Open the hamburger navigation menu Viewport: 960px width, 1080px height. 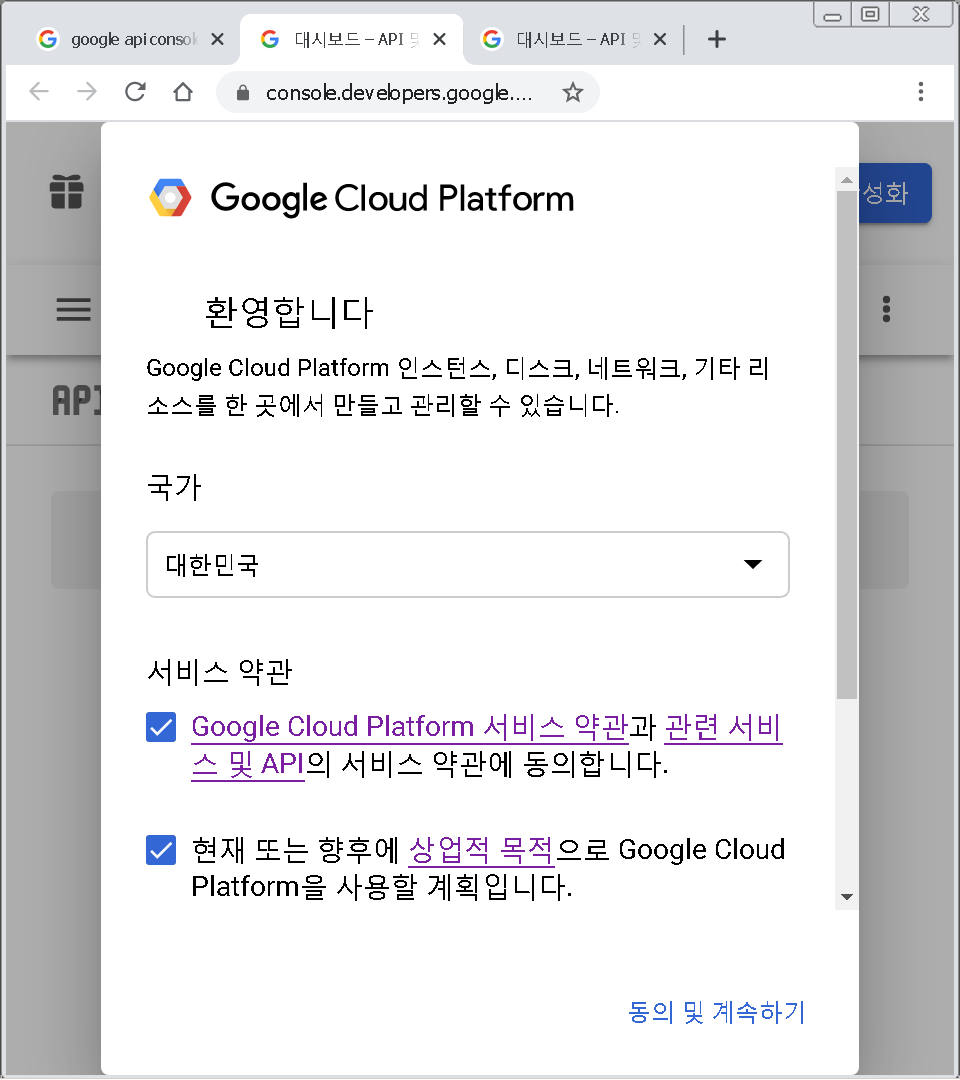(x=74, y=309)
